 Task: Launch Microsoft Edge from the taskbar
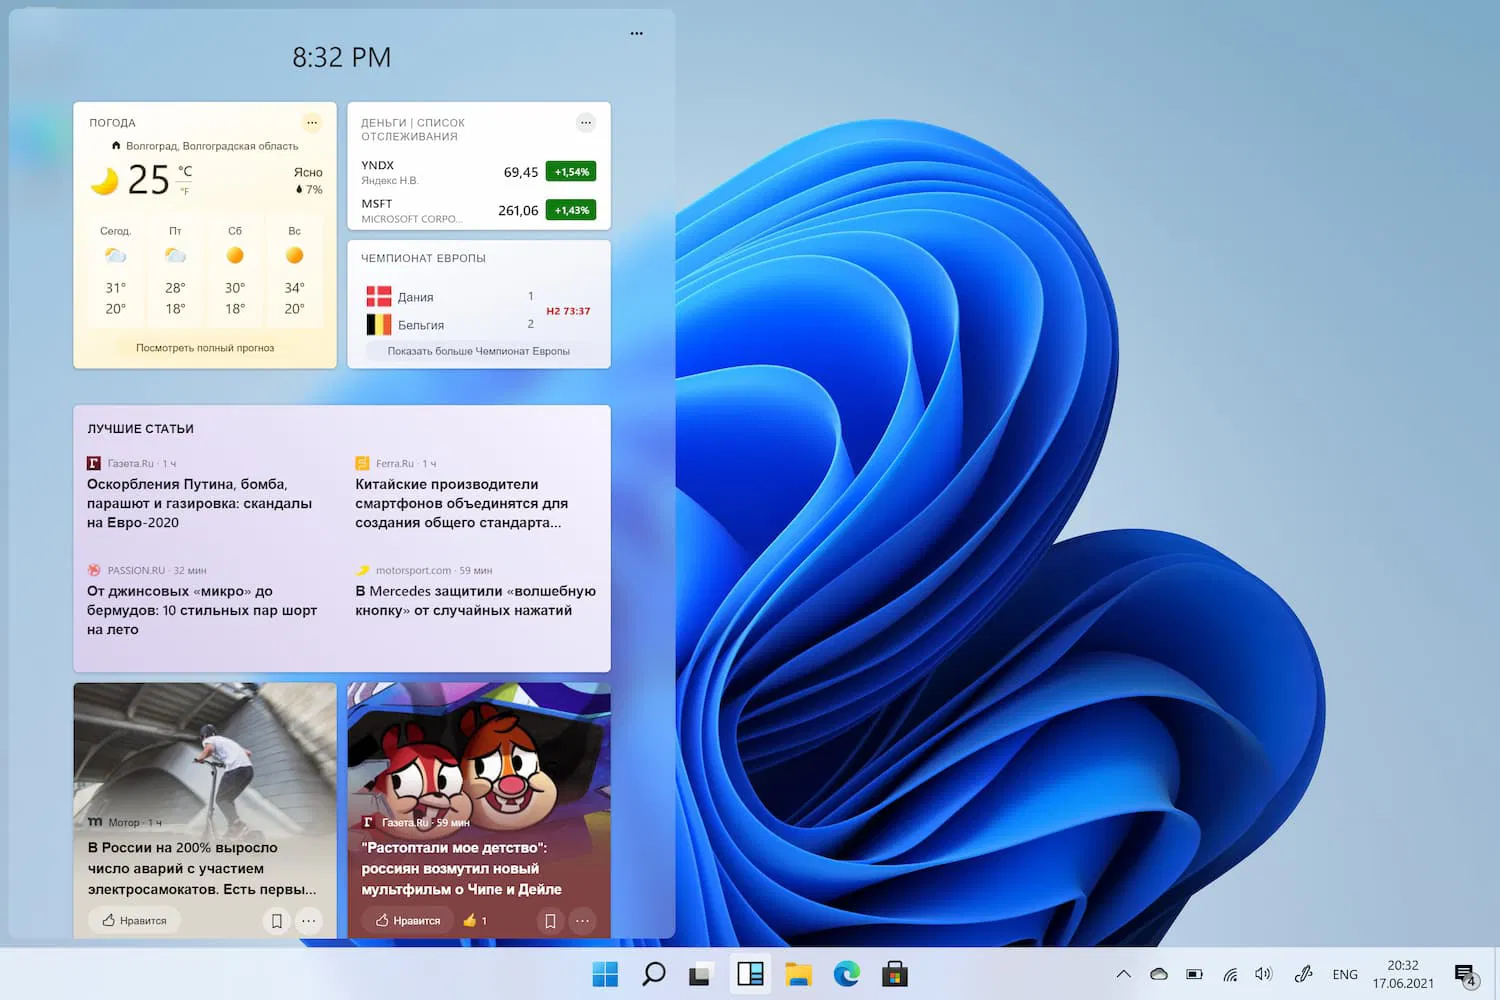(x=847, y=974)
